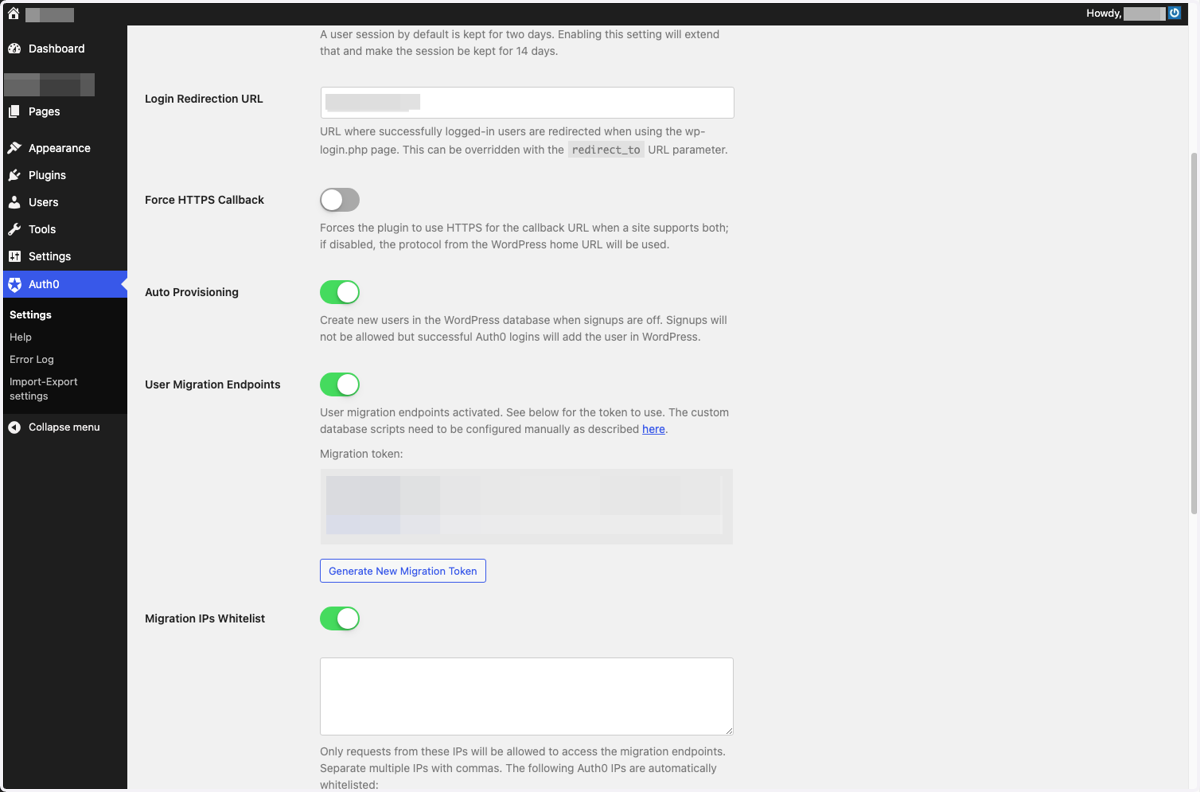Click the 'Login Redirection URL' label
The height and width of the screenshot is (792, 1200).
(204, 99)
